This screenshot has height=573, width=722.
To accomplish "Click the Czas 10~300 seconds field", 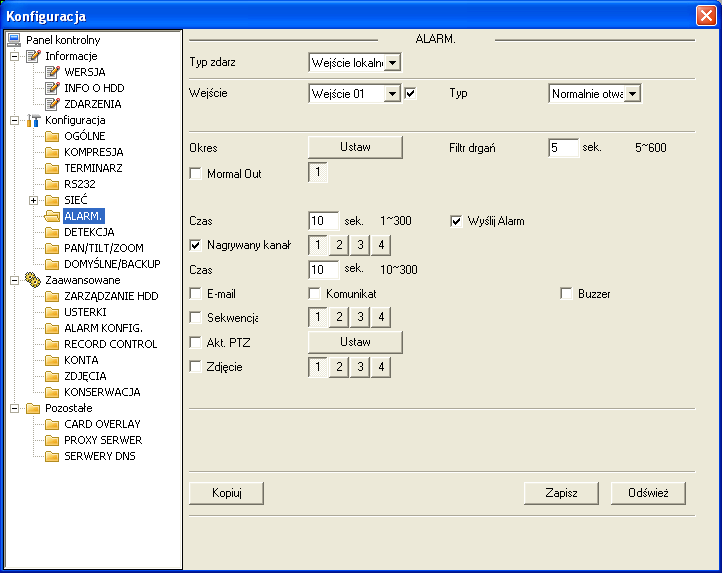I will [324, 270].
